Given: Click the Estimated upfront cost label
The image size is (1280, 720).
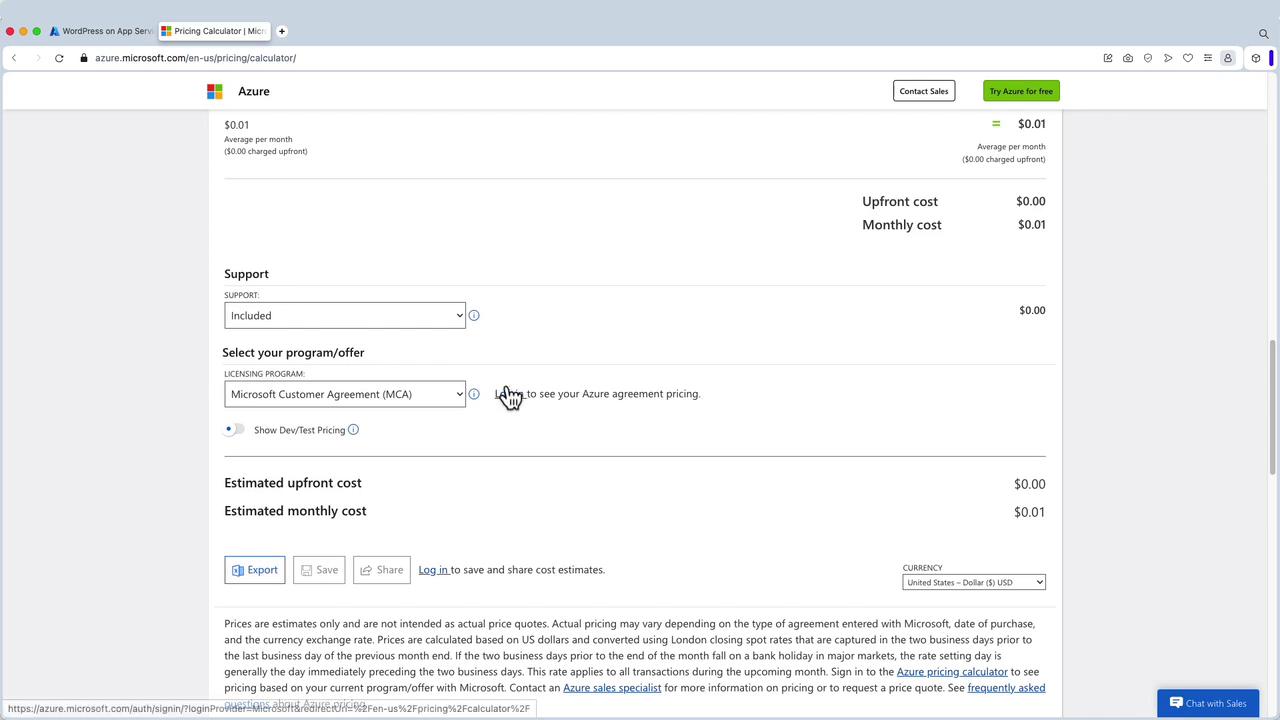Looking at the screenshot, I should tap(293, 483).
